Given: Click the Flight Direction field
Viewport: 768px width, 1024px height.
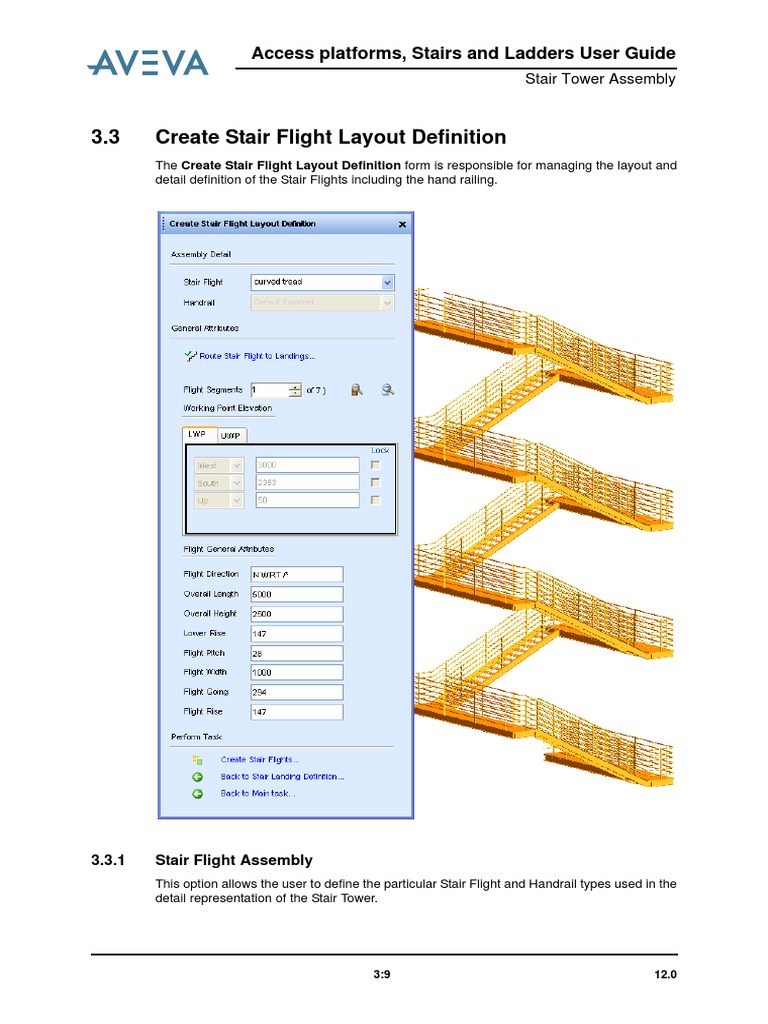Looking at the screenshot, I should (x=296, y=575).
